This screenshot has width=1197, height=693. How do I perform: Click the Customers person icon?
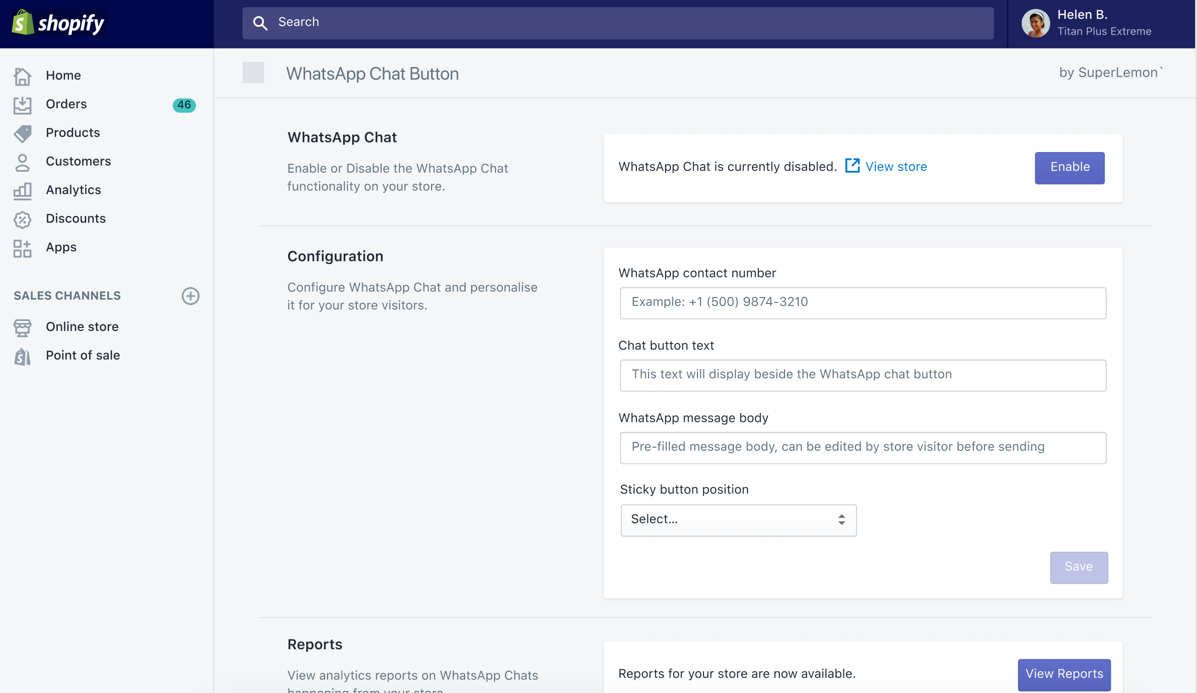click(22, 162)
